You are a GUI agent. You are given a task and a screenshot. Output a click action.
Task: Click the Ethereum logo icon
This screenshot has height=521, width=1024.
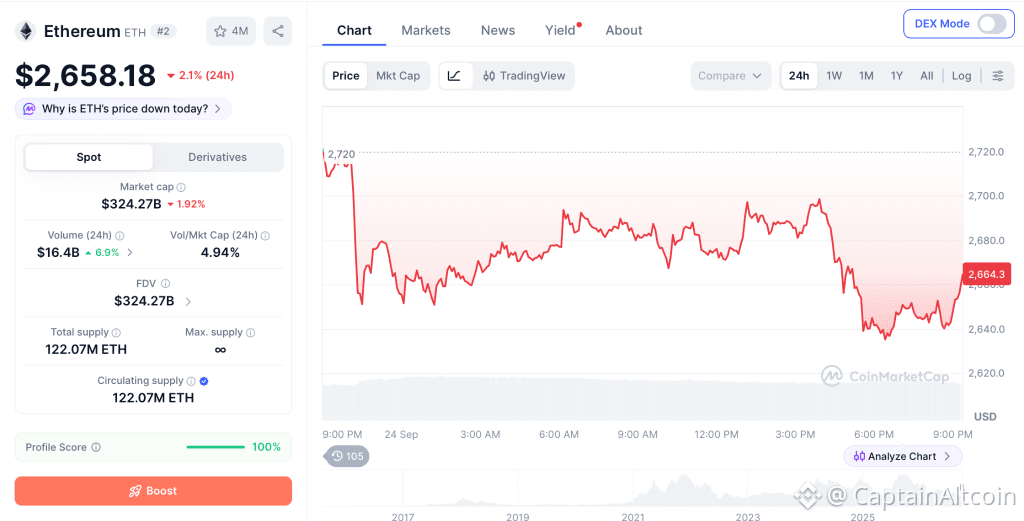click(26, 31)
